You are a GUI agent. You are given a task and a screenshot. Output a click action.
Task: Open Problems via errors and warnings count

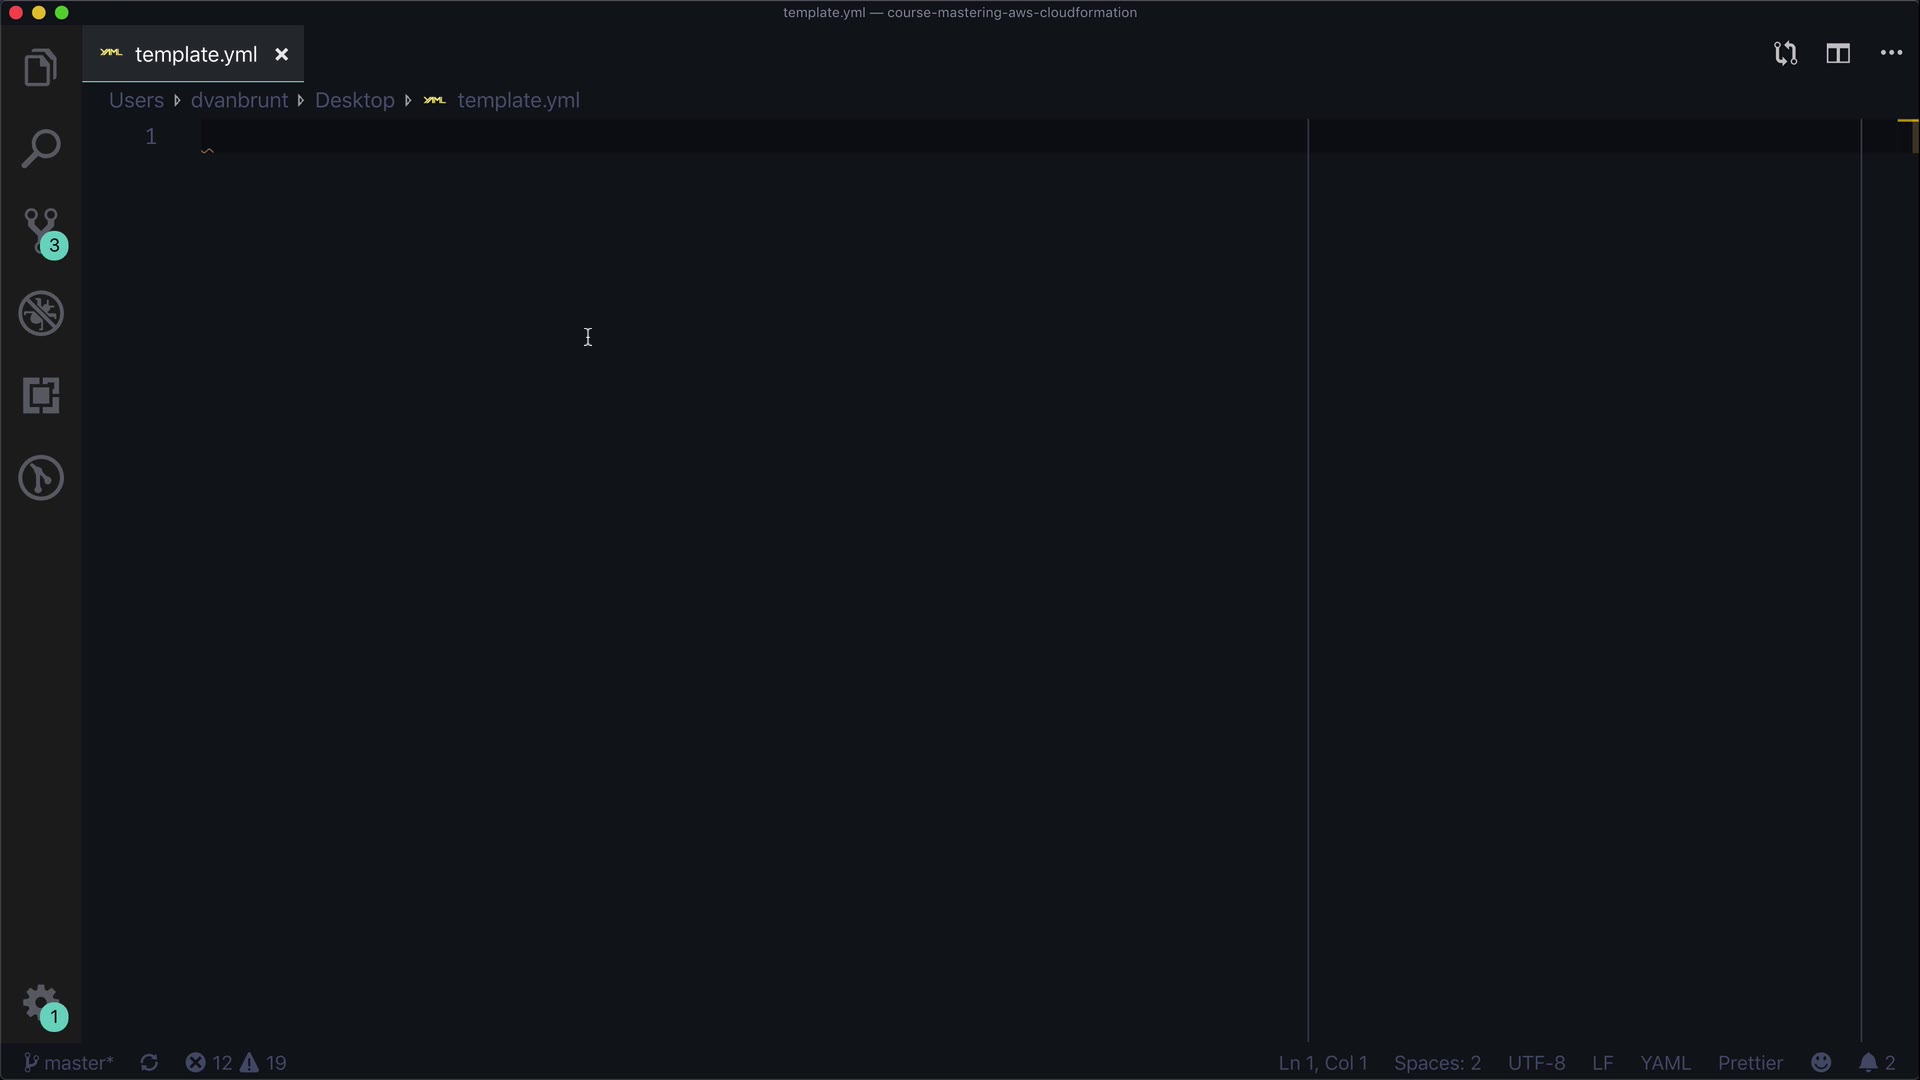pos(236,1063)
